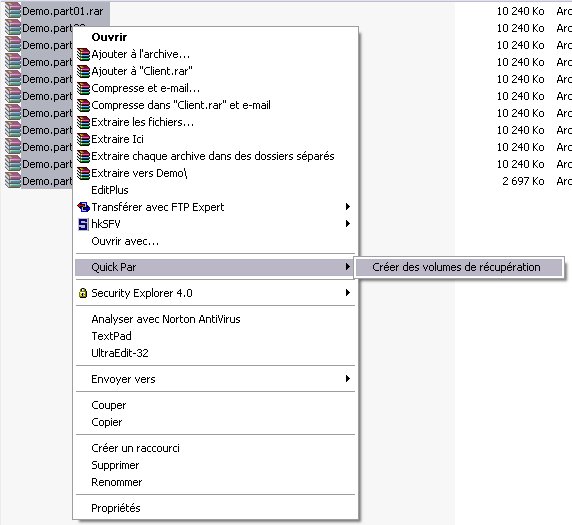
Task: Open EditPlus from context menu
Action: (x=215, y=190)
